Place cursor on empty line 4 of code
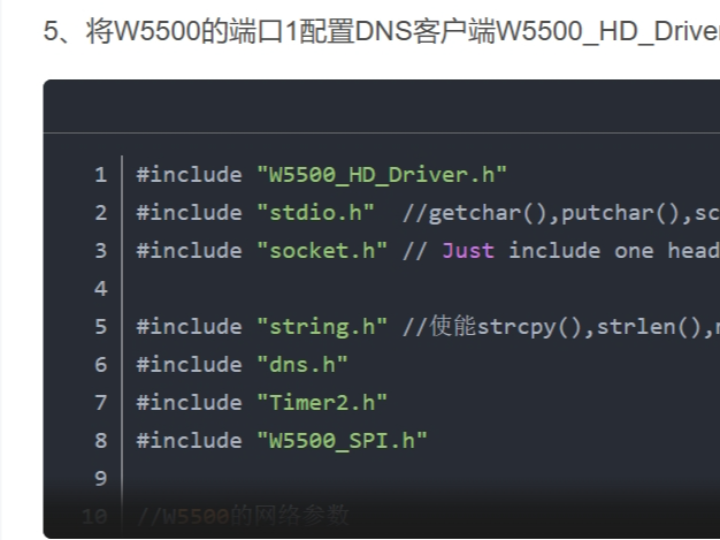 coord(400,289)
